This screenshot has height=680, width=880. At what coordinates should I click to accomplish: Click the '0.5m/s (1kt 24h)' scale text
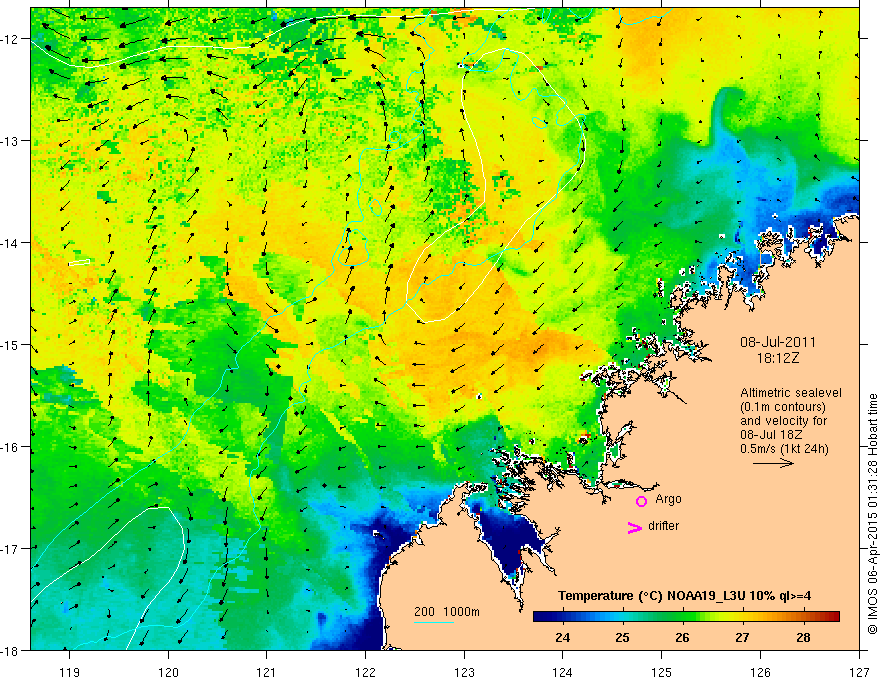point(784,448)
